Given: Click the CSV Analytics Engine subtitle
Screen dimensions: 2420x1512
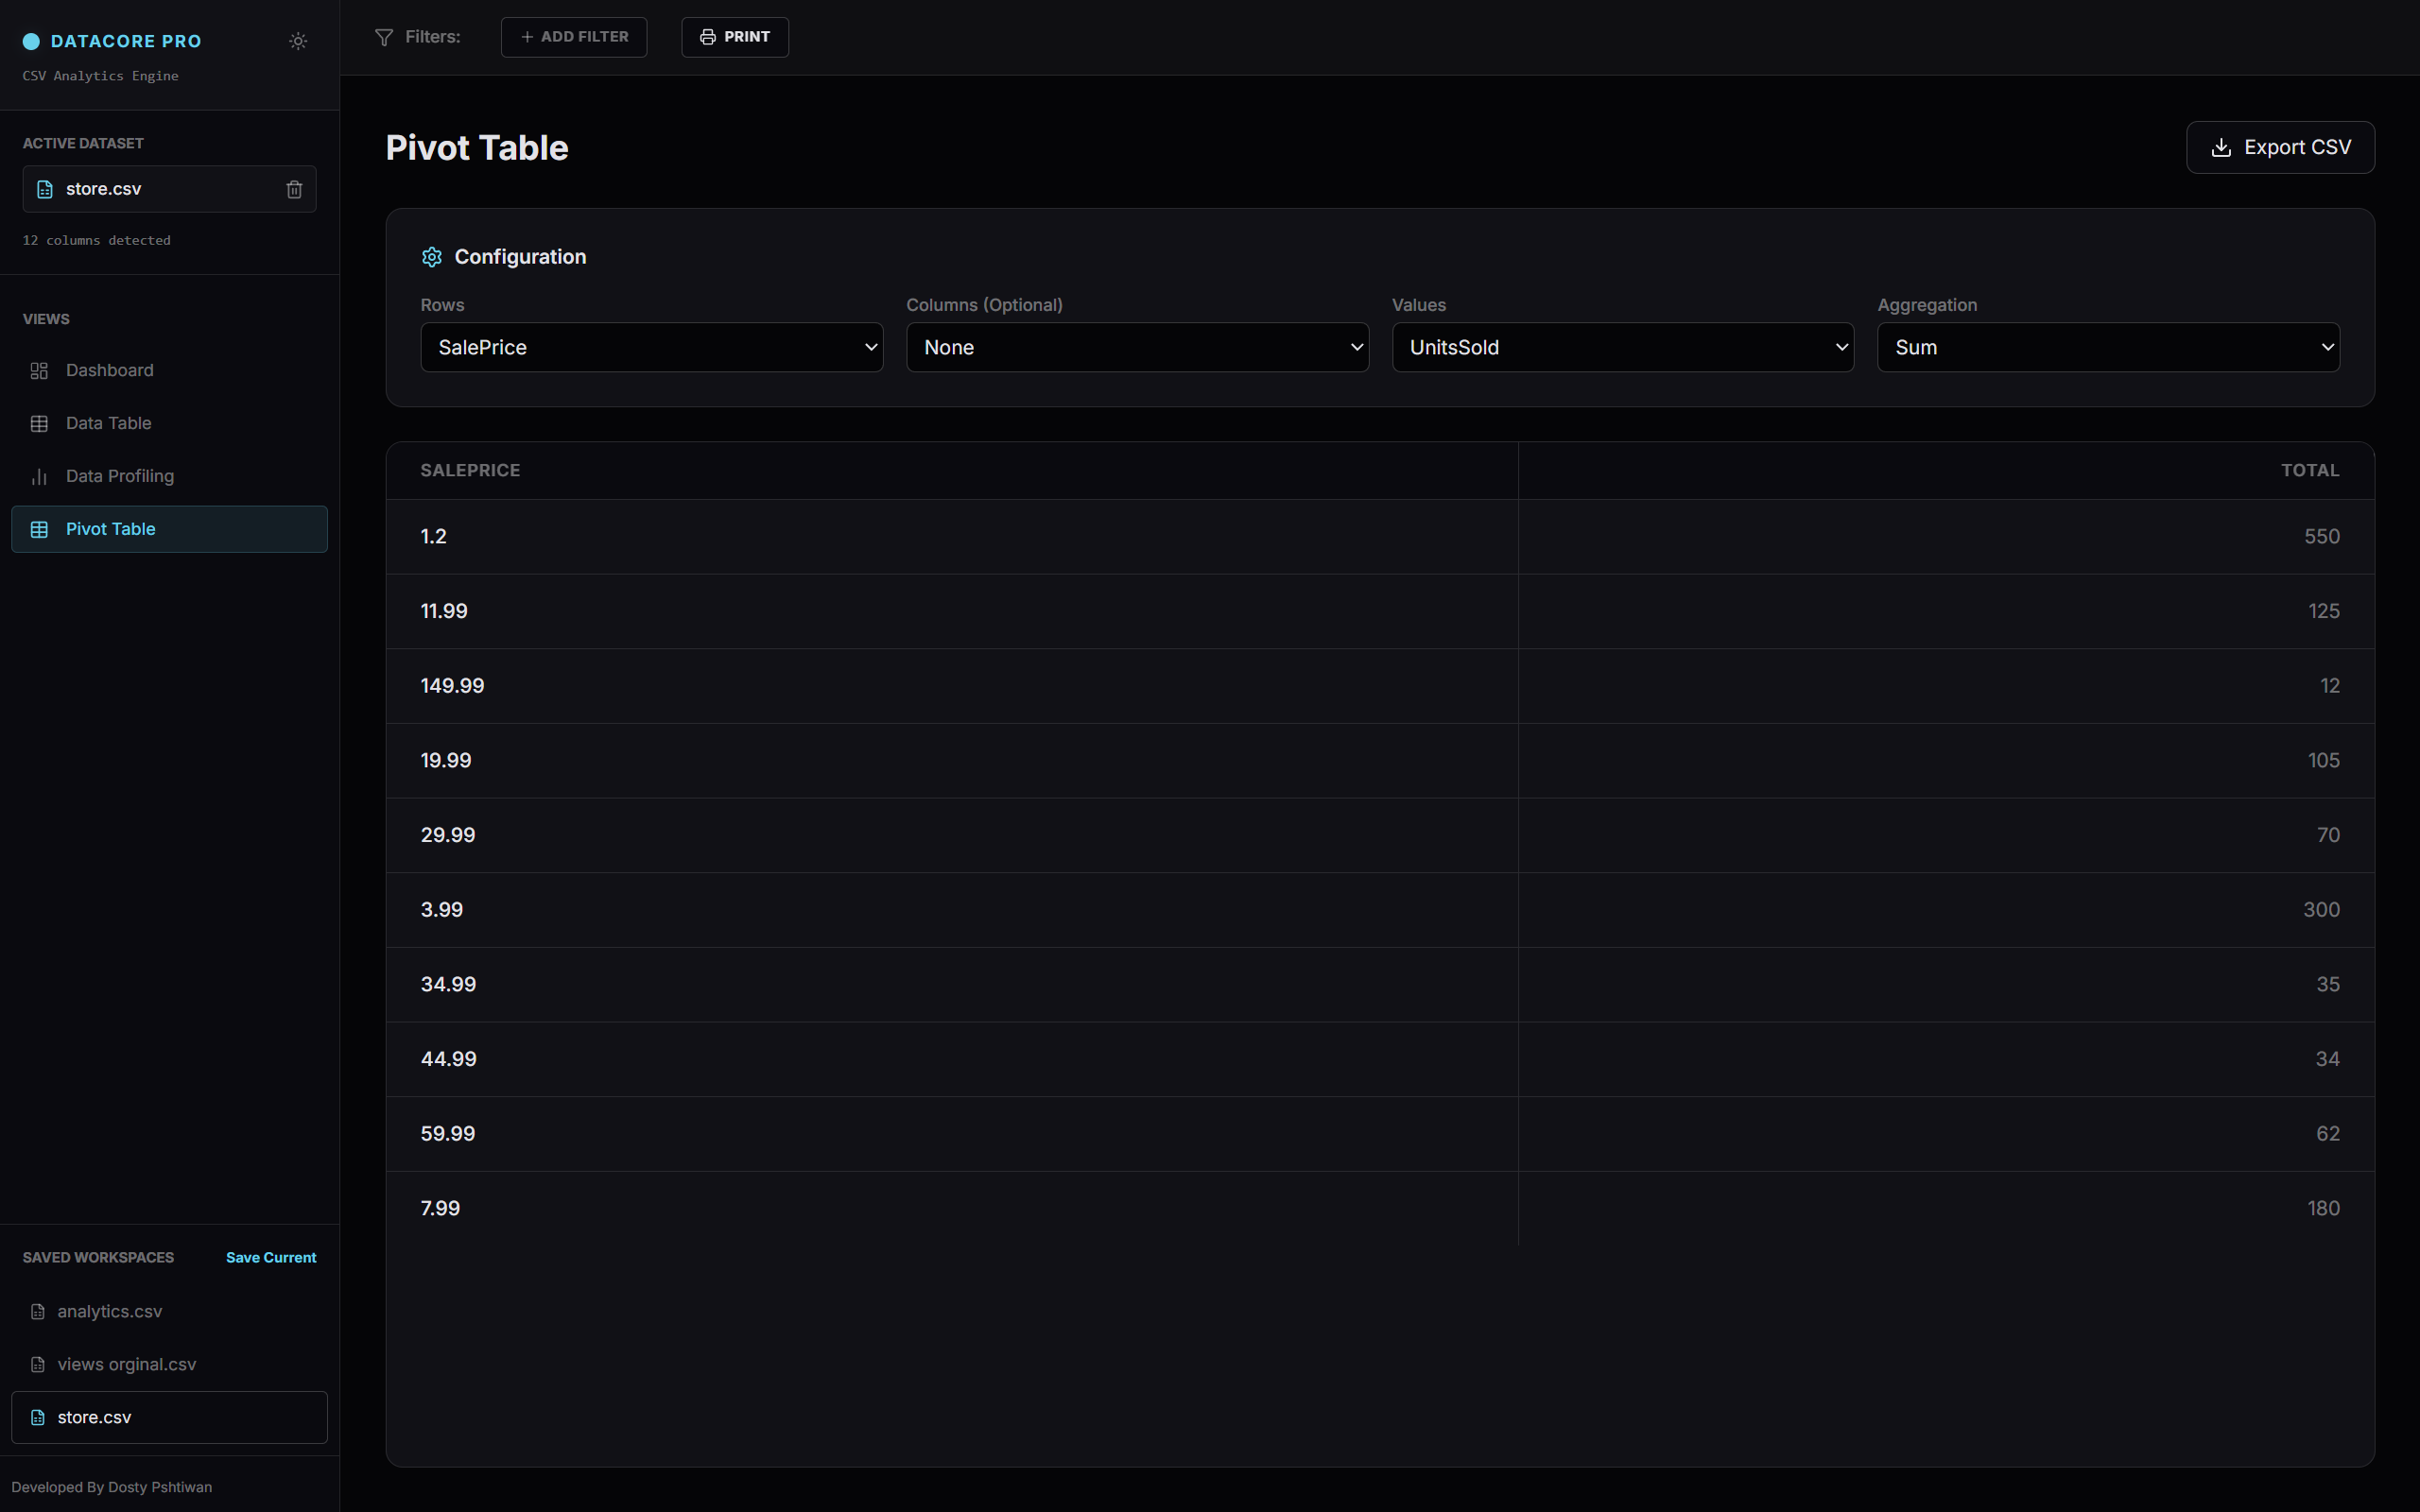Looking at the screenshot, I should [x=100, y=76].
